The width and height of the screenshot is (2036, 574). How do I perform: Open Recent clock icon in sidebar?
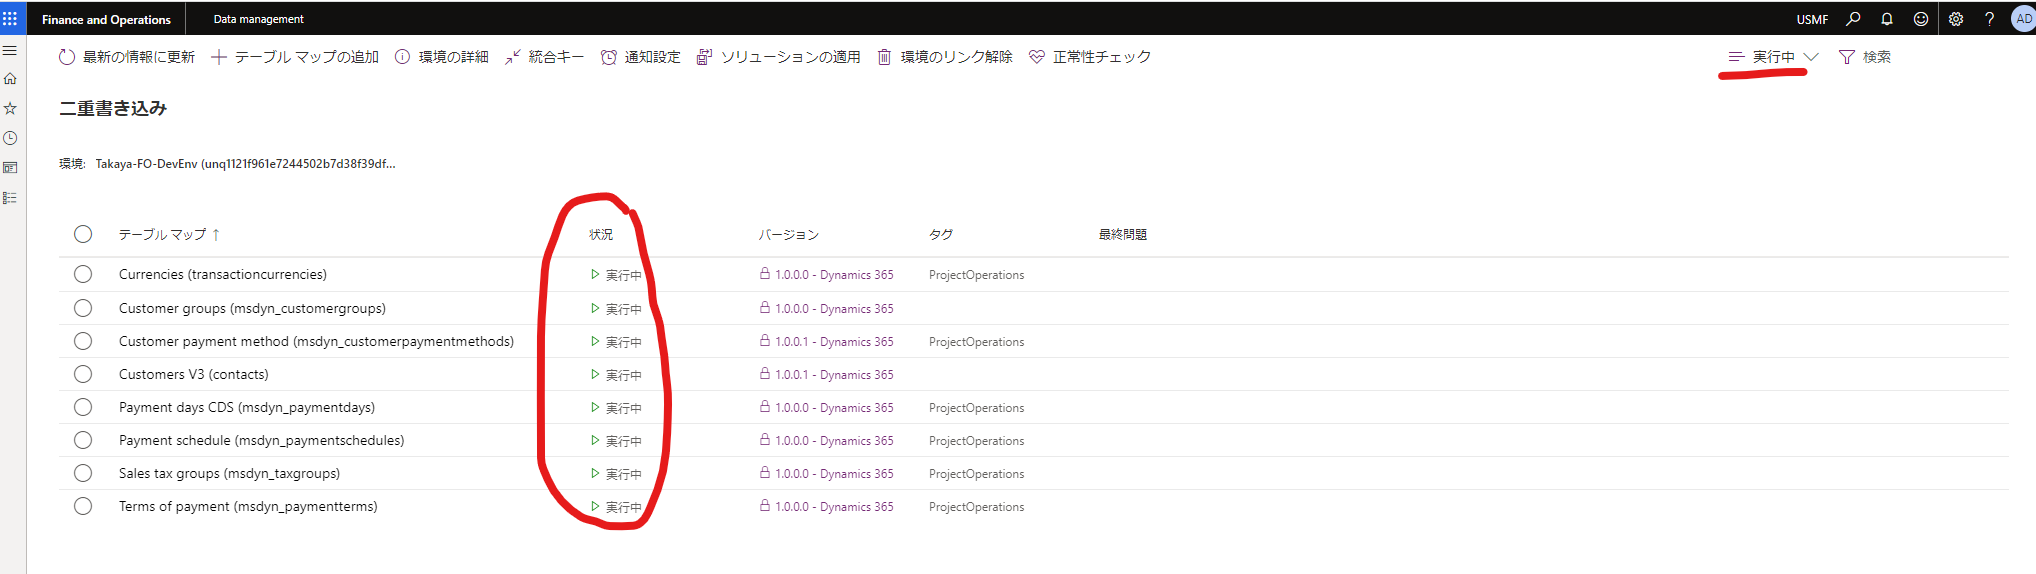(10, 138)
